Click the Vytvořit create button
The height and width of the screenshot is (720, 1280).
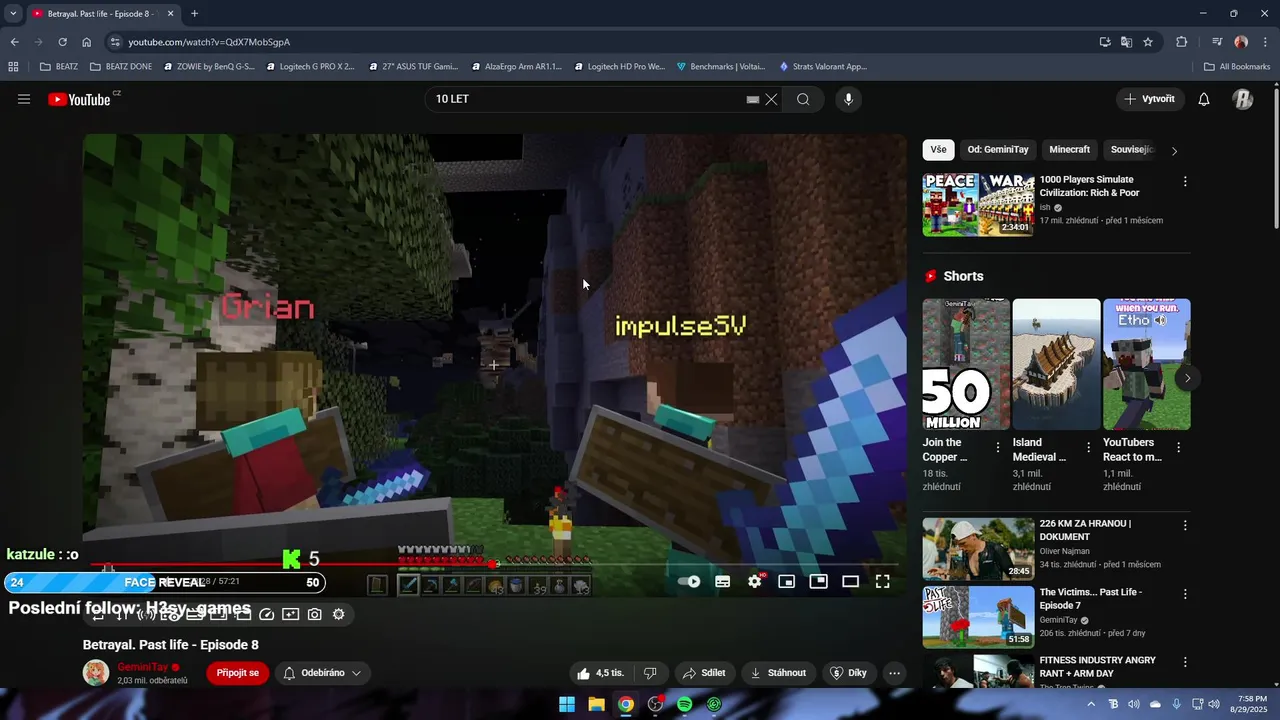coord(1150,99)
